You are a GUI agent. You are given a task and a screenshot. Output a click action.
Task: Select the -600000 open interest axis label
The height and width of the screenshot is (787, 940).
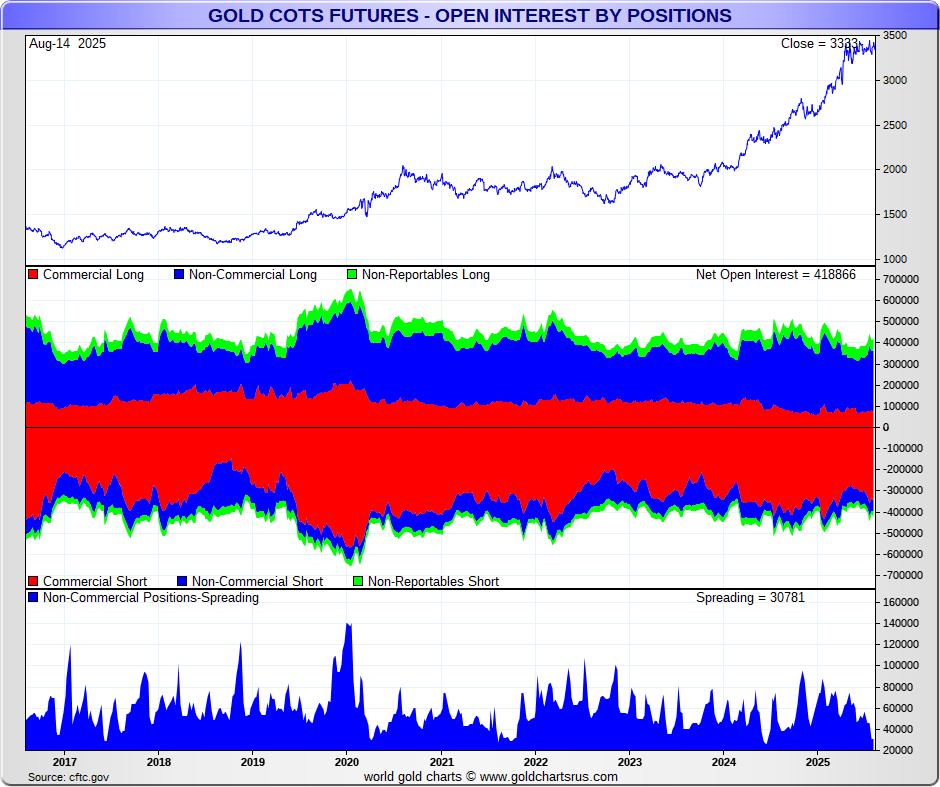click(901, 554)
